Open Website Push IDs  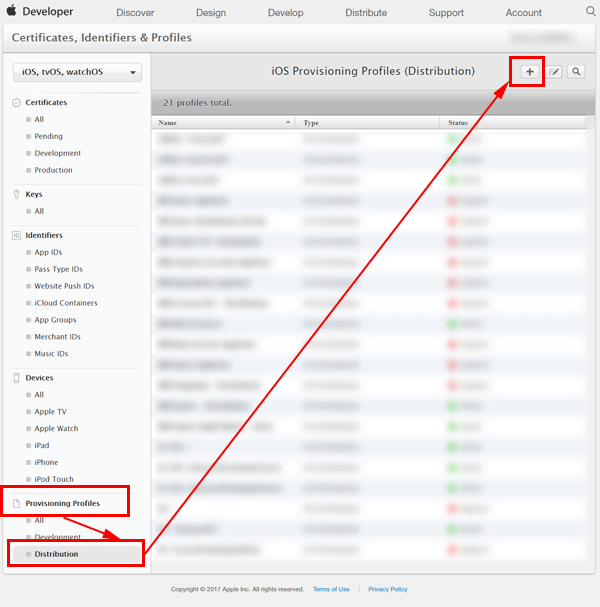[x=64, y=286]
